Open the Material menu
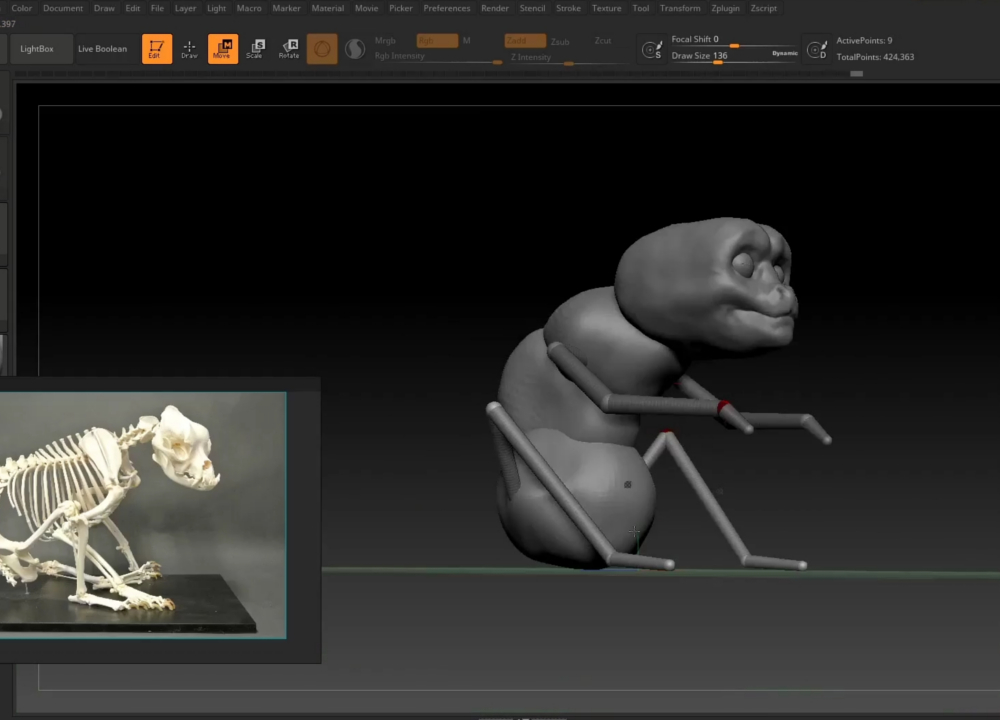The width and height of the screenshot is (1000, 720). pos(327,8)
